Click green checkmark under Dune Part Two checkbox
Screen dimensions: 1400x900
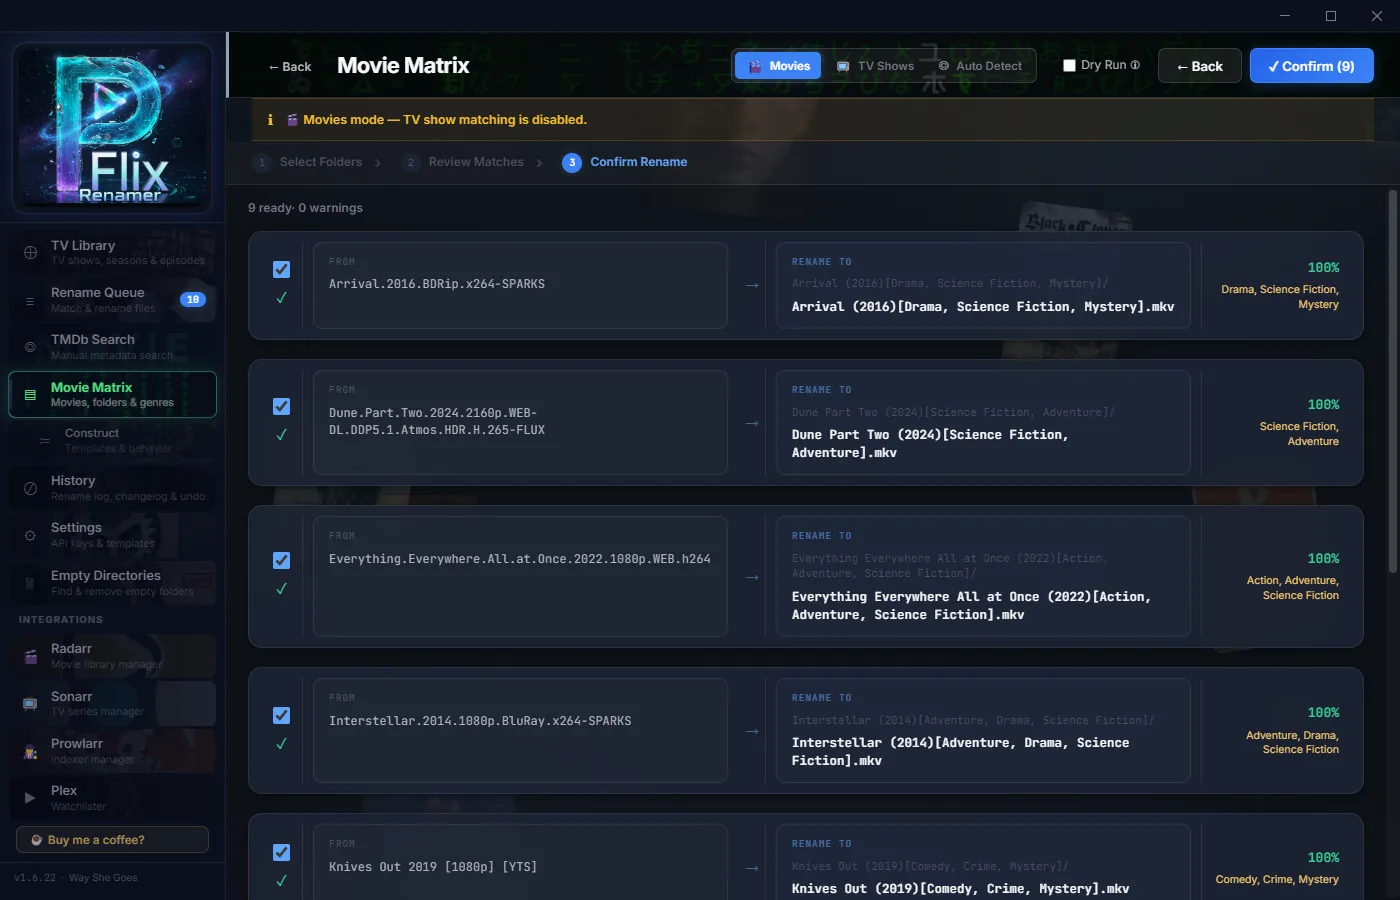pos(282,435)
